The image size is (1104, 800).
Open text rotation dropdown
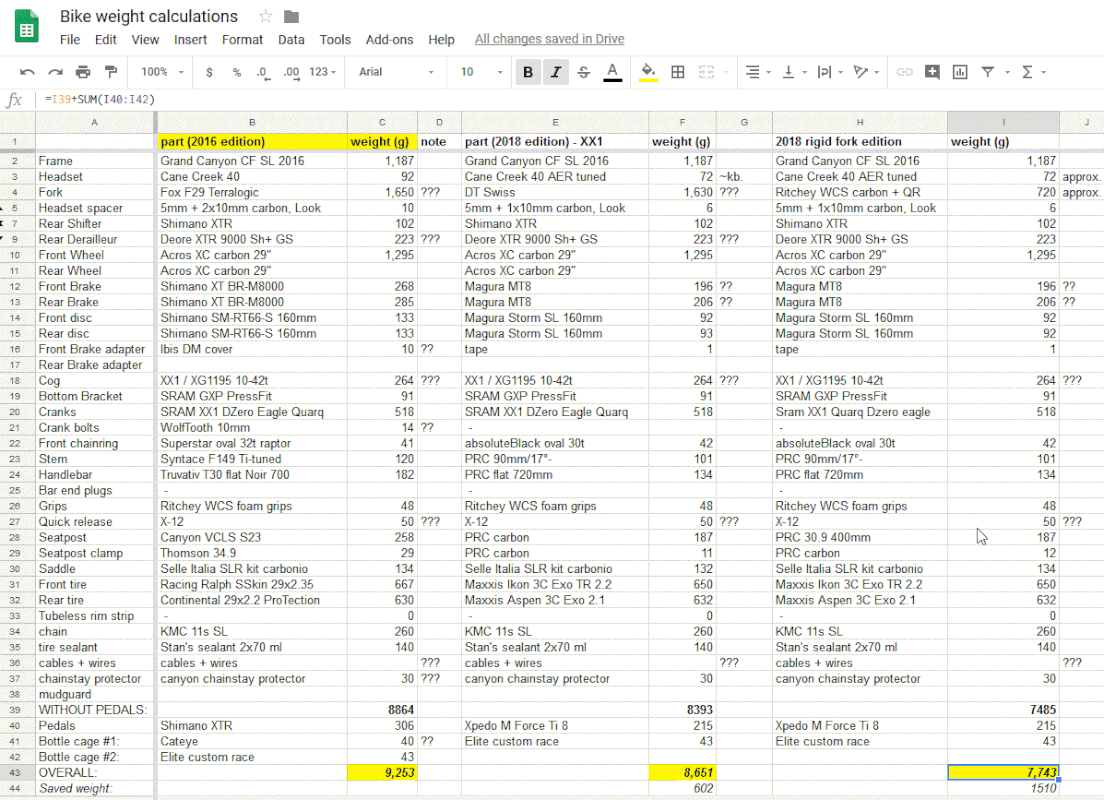[x=866, y=72]
